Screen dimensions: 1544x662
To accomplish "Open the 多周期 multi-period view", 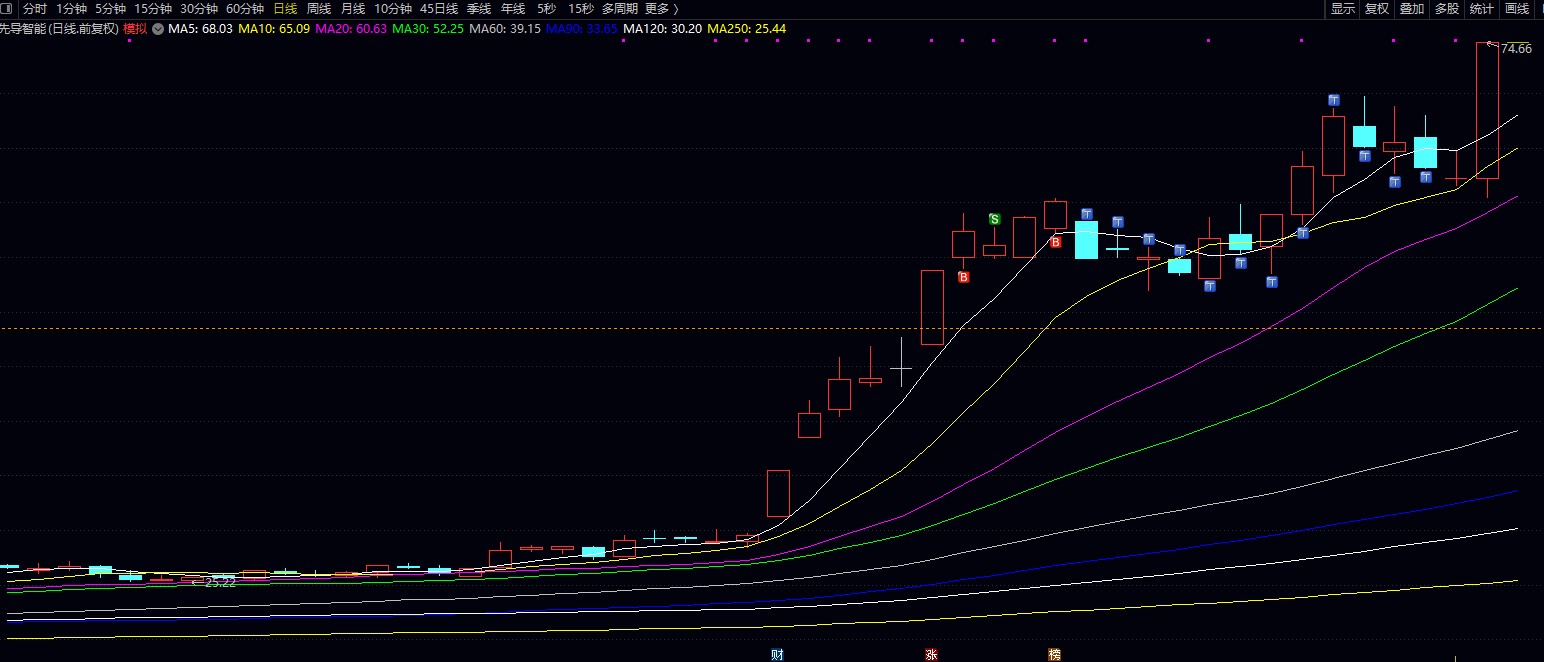I will pyautogui.click(x=620, y=9).
